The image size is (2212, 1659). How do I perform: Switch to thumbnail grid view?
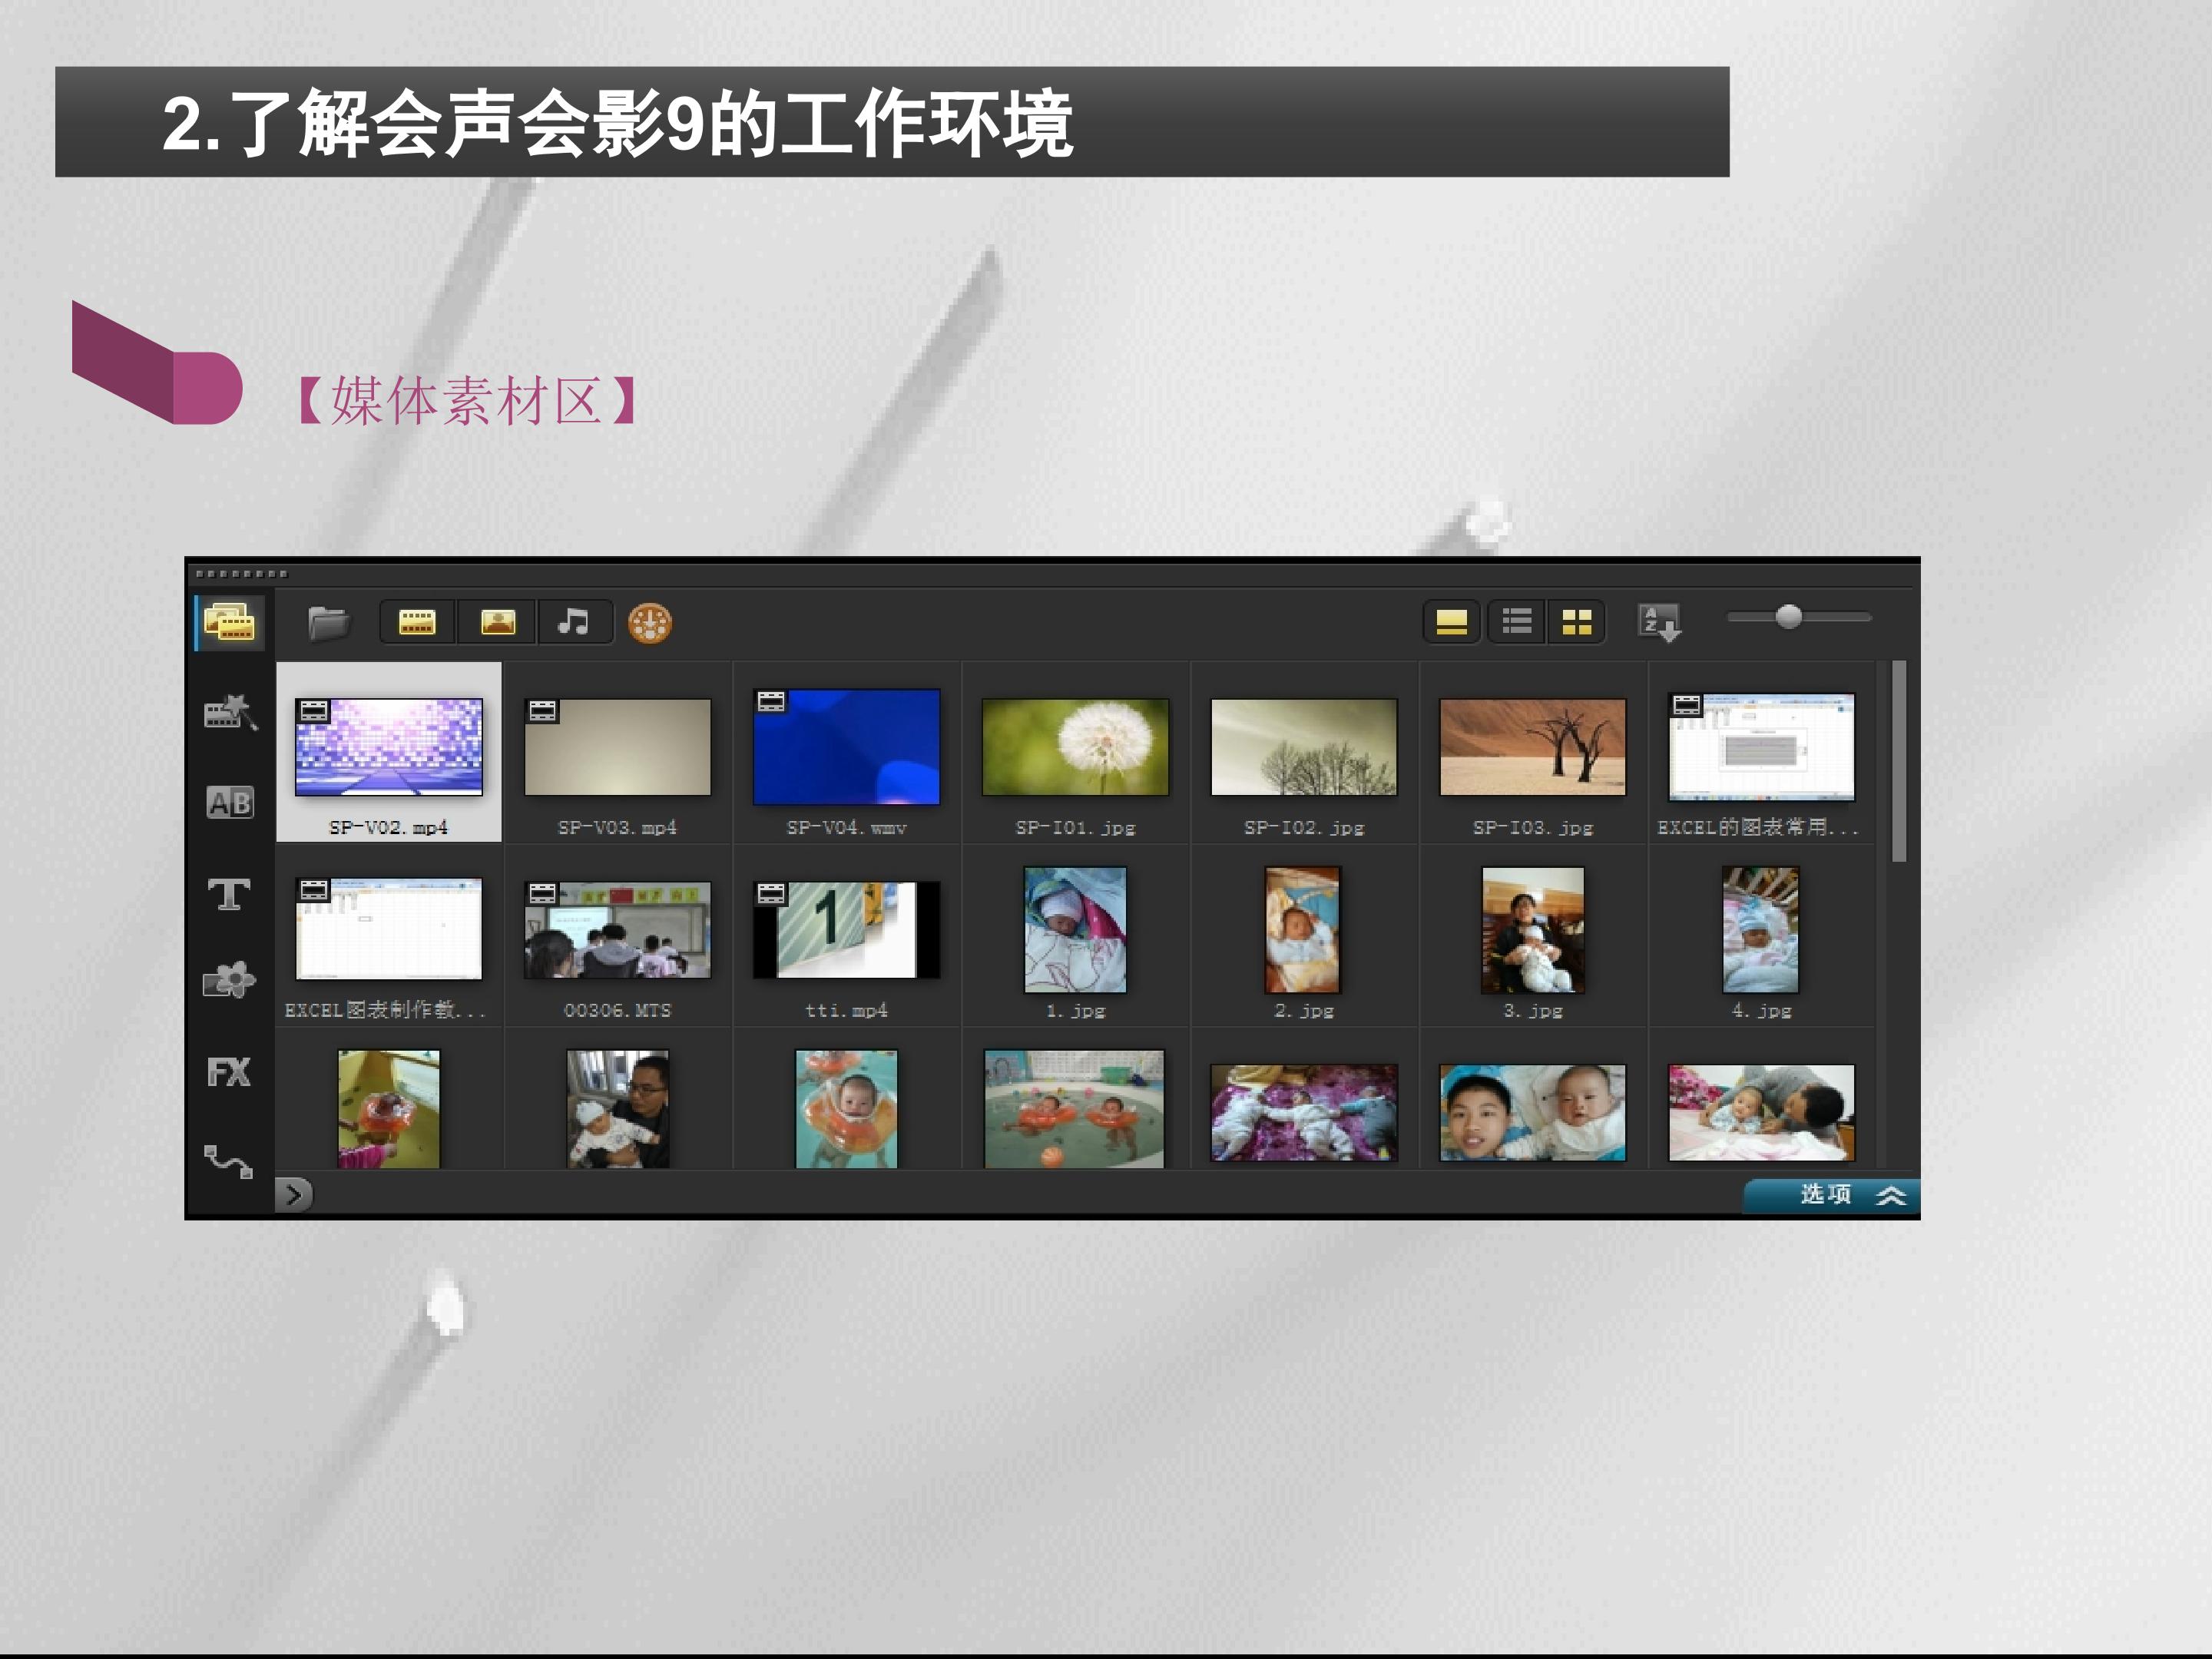(x=1576, y=622)
